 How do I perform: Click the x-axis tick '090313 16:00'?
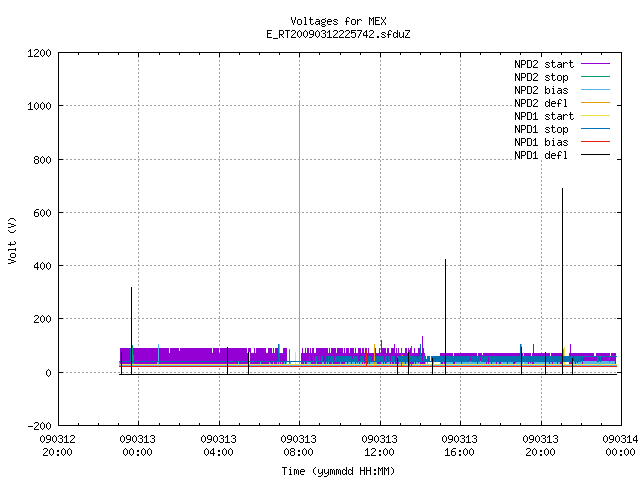pos(460,446)
